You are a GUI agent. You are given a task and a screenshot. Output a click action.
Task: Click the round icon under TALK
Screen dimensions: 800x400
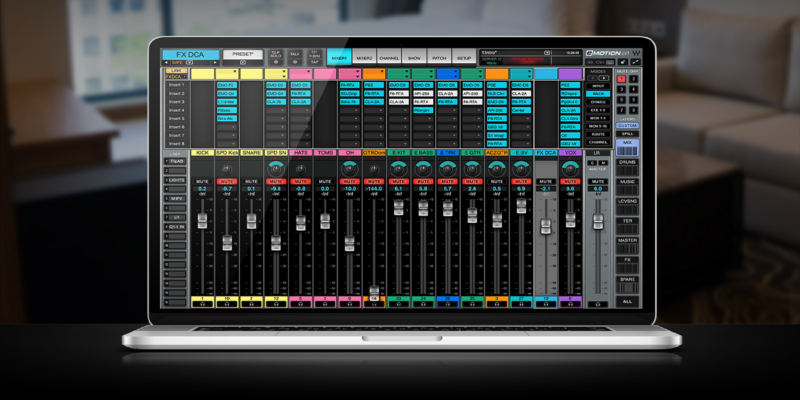tap(295, 62)
